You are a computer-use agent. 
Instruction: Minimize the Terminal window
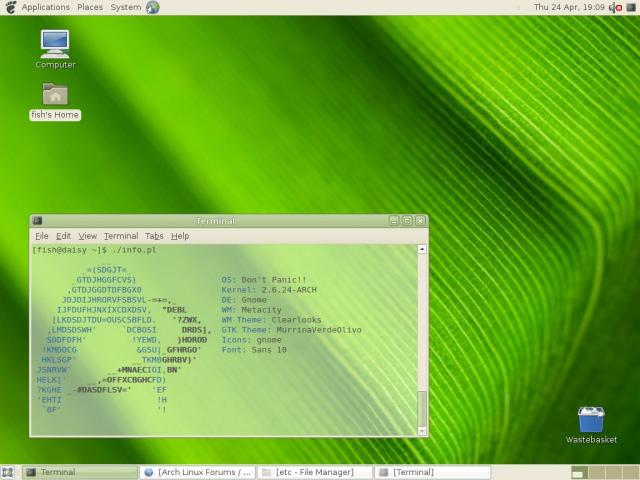[394, 221]
